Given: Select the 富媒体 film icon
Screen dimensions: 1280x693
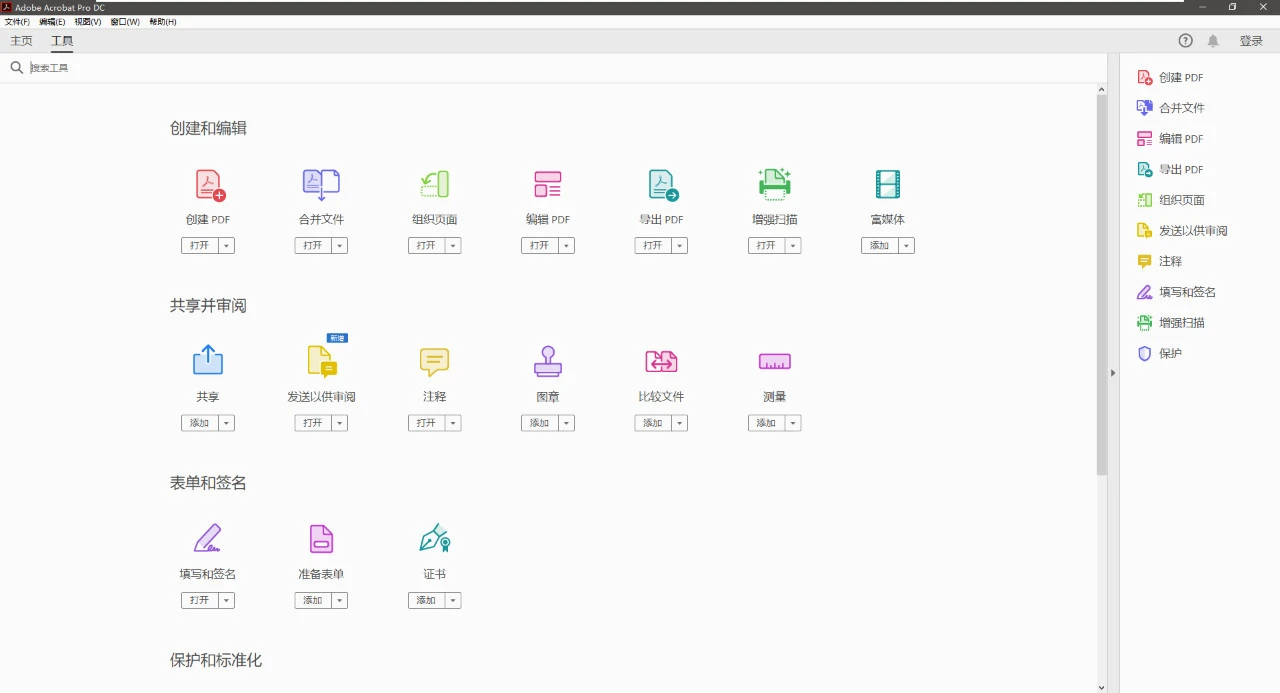Looking at the screenshot, I should 887,185.
